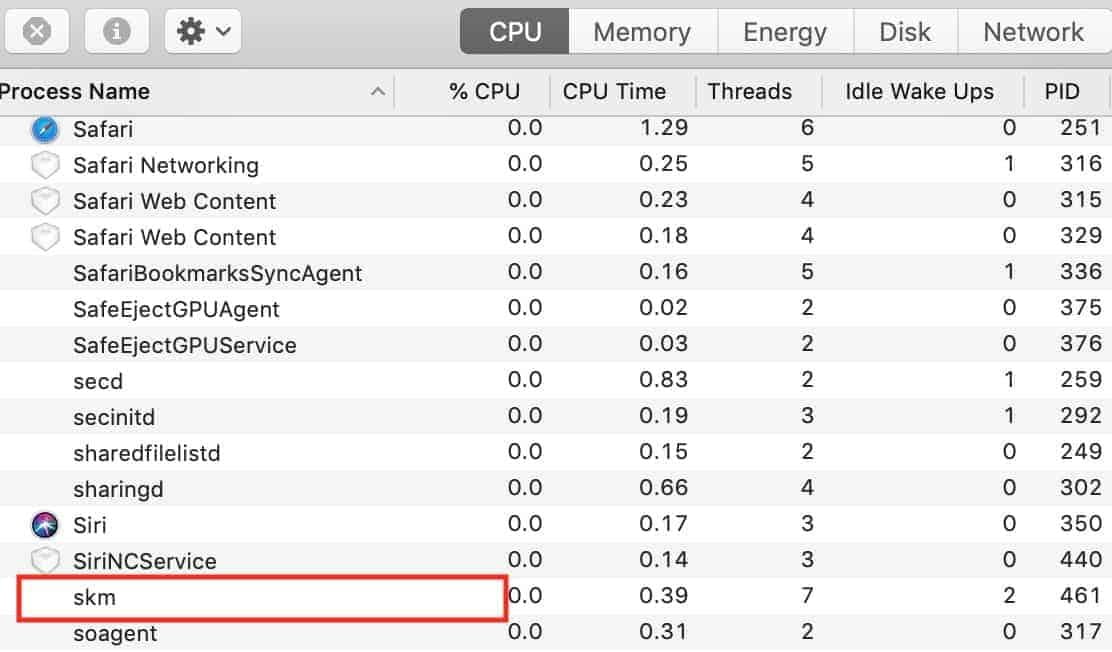The width and height of the screenshot is (1112, 652).
Task: Open the Network tab
Action: click(x=1034, y=32)
